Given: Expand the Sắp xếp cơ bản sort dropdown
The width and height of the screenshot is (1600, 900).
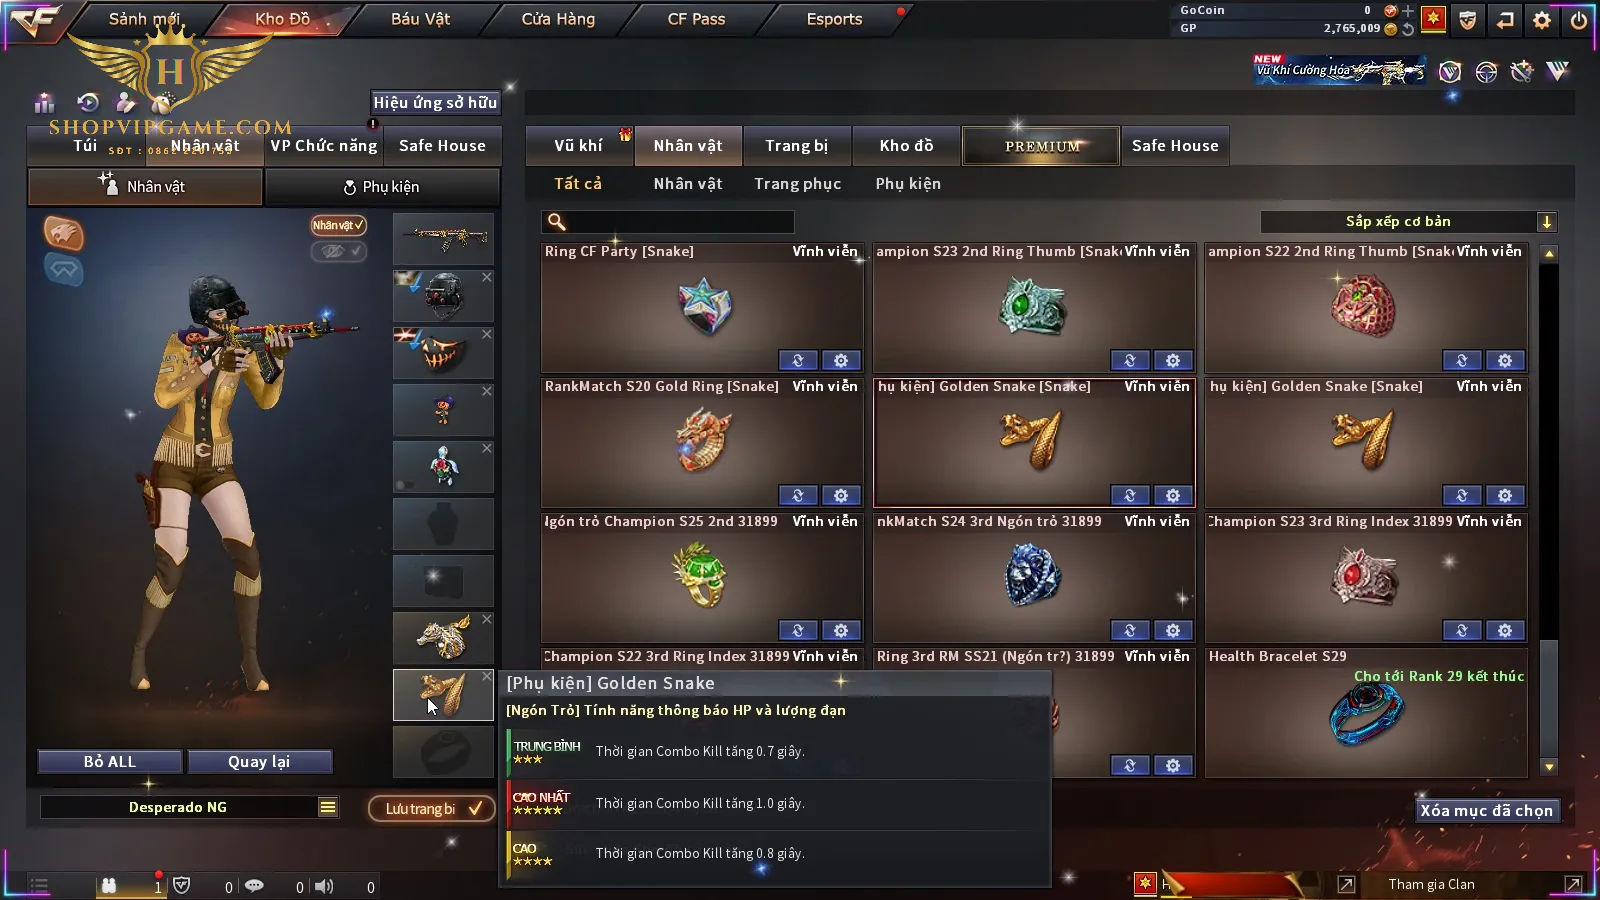Looking at the screenshot, I should (1547, 222).
